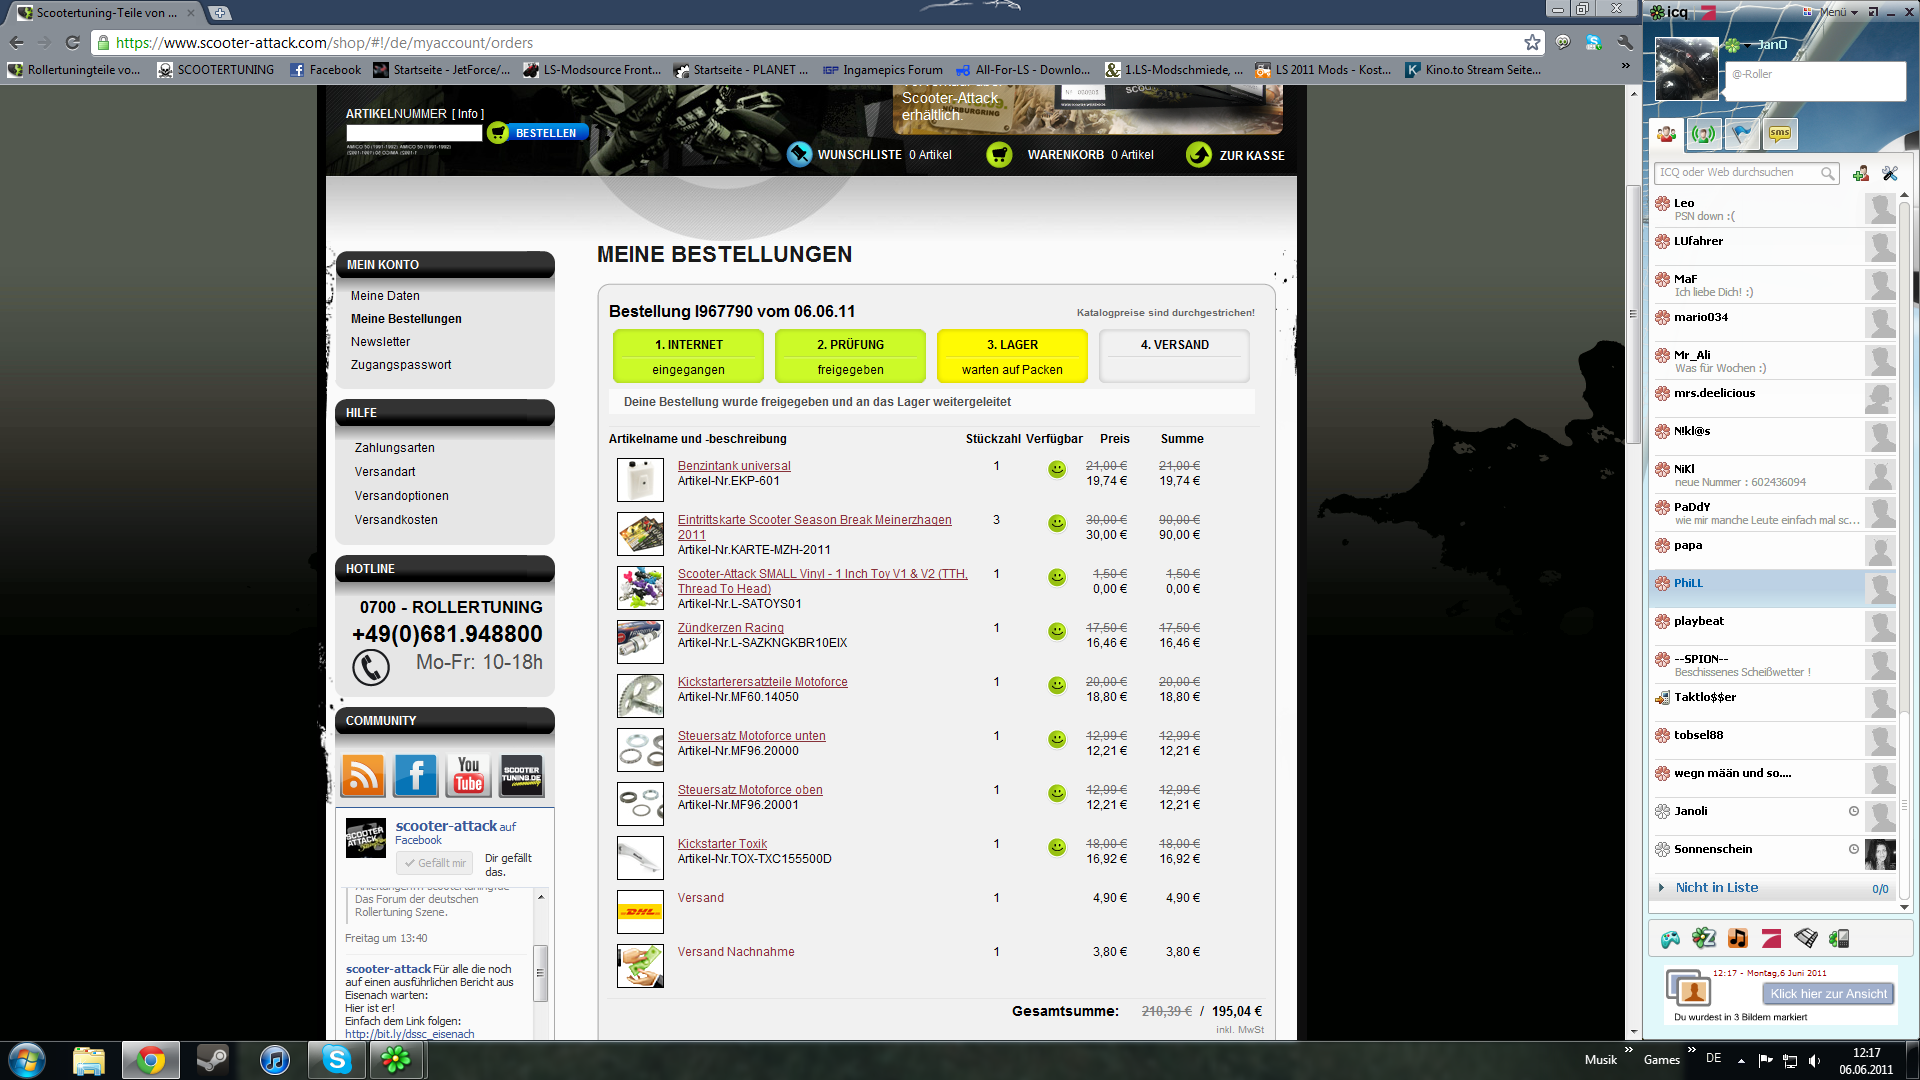Viewport: 1920px width, 1080px height.
Task: Select the Newsletter menu entry
Action: [x=380, y=342]
